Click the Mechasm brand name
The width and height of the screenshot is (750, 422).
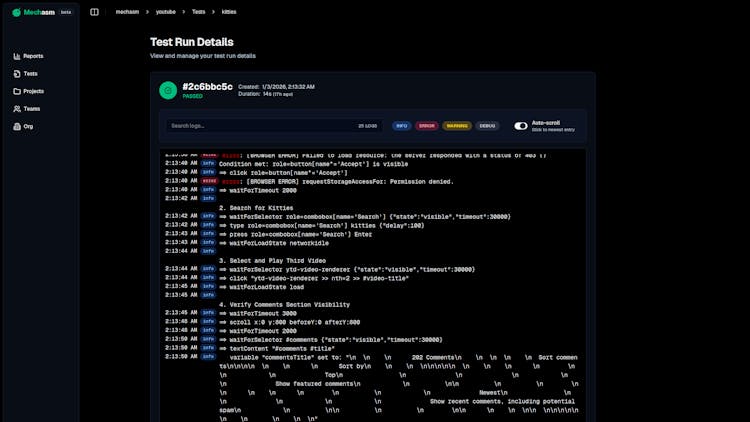click(39, 12)
